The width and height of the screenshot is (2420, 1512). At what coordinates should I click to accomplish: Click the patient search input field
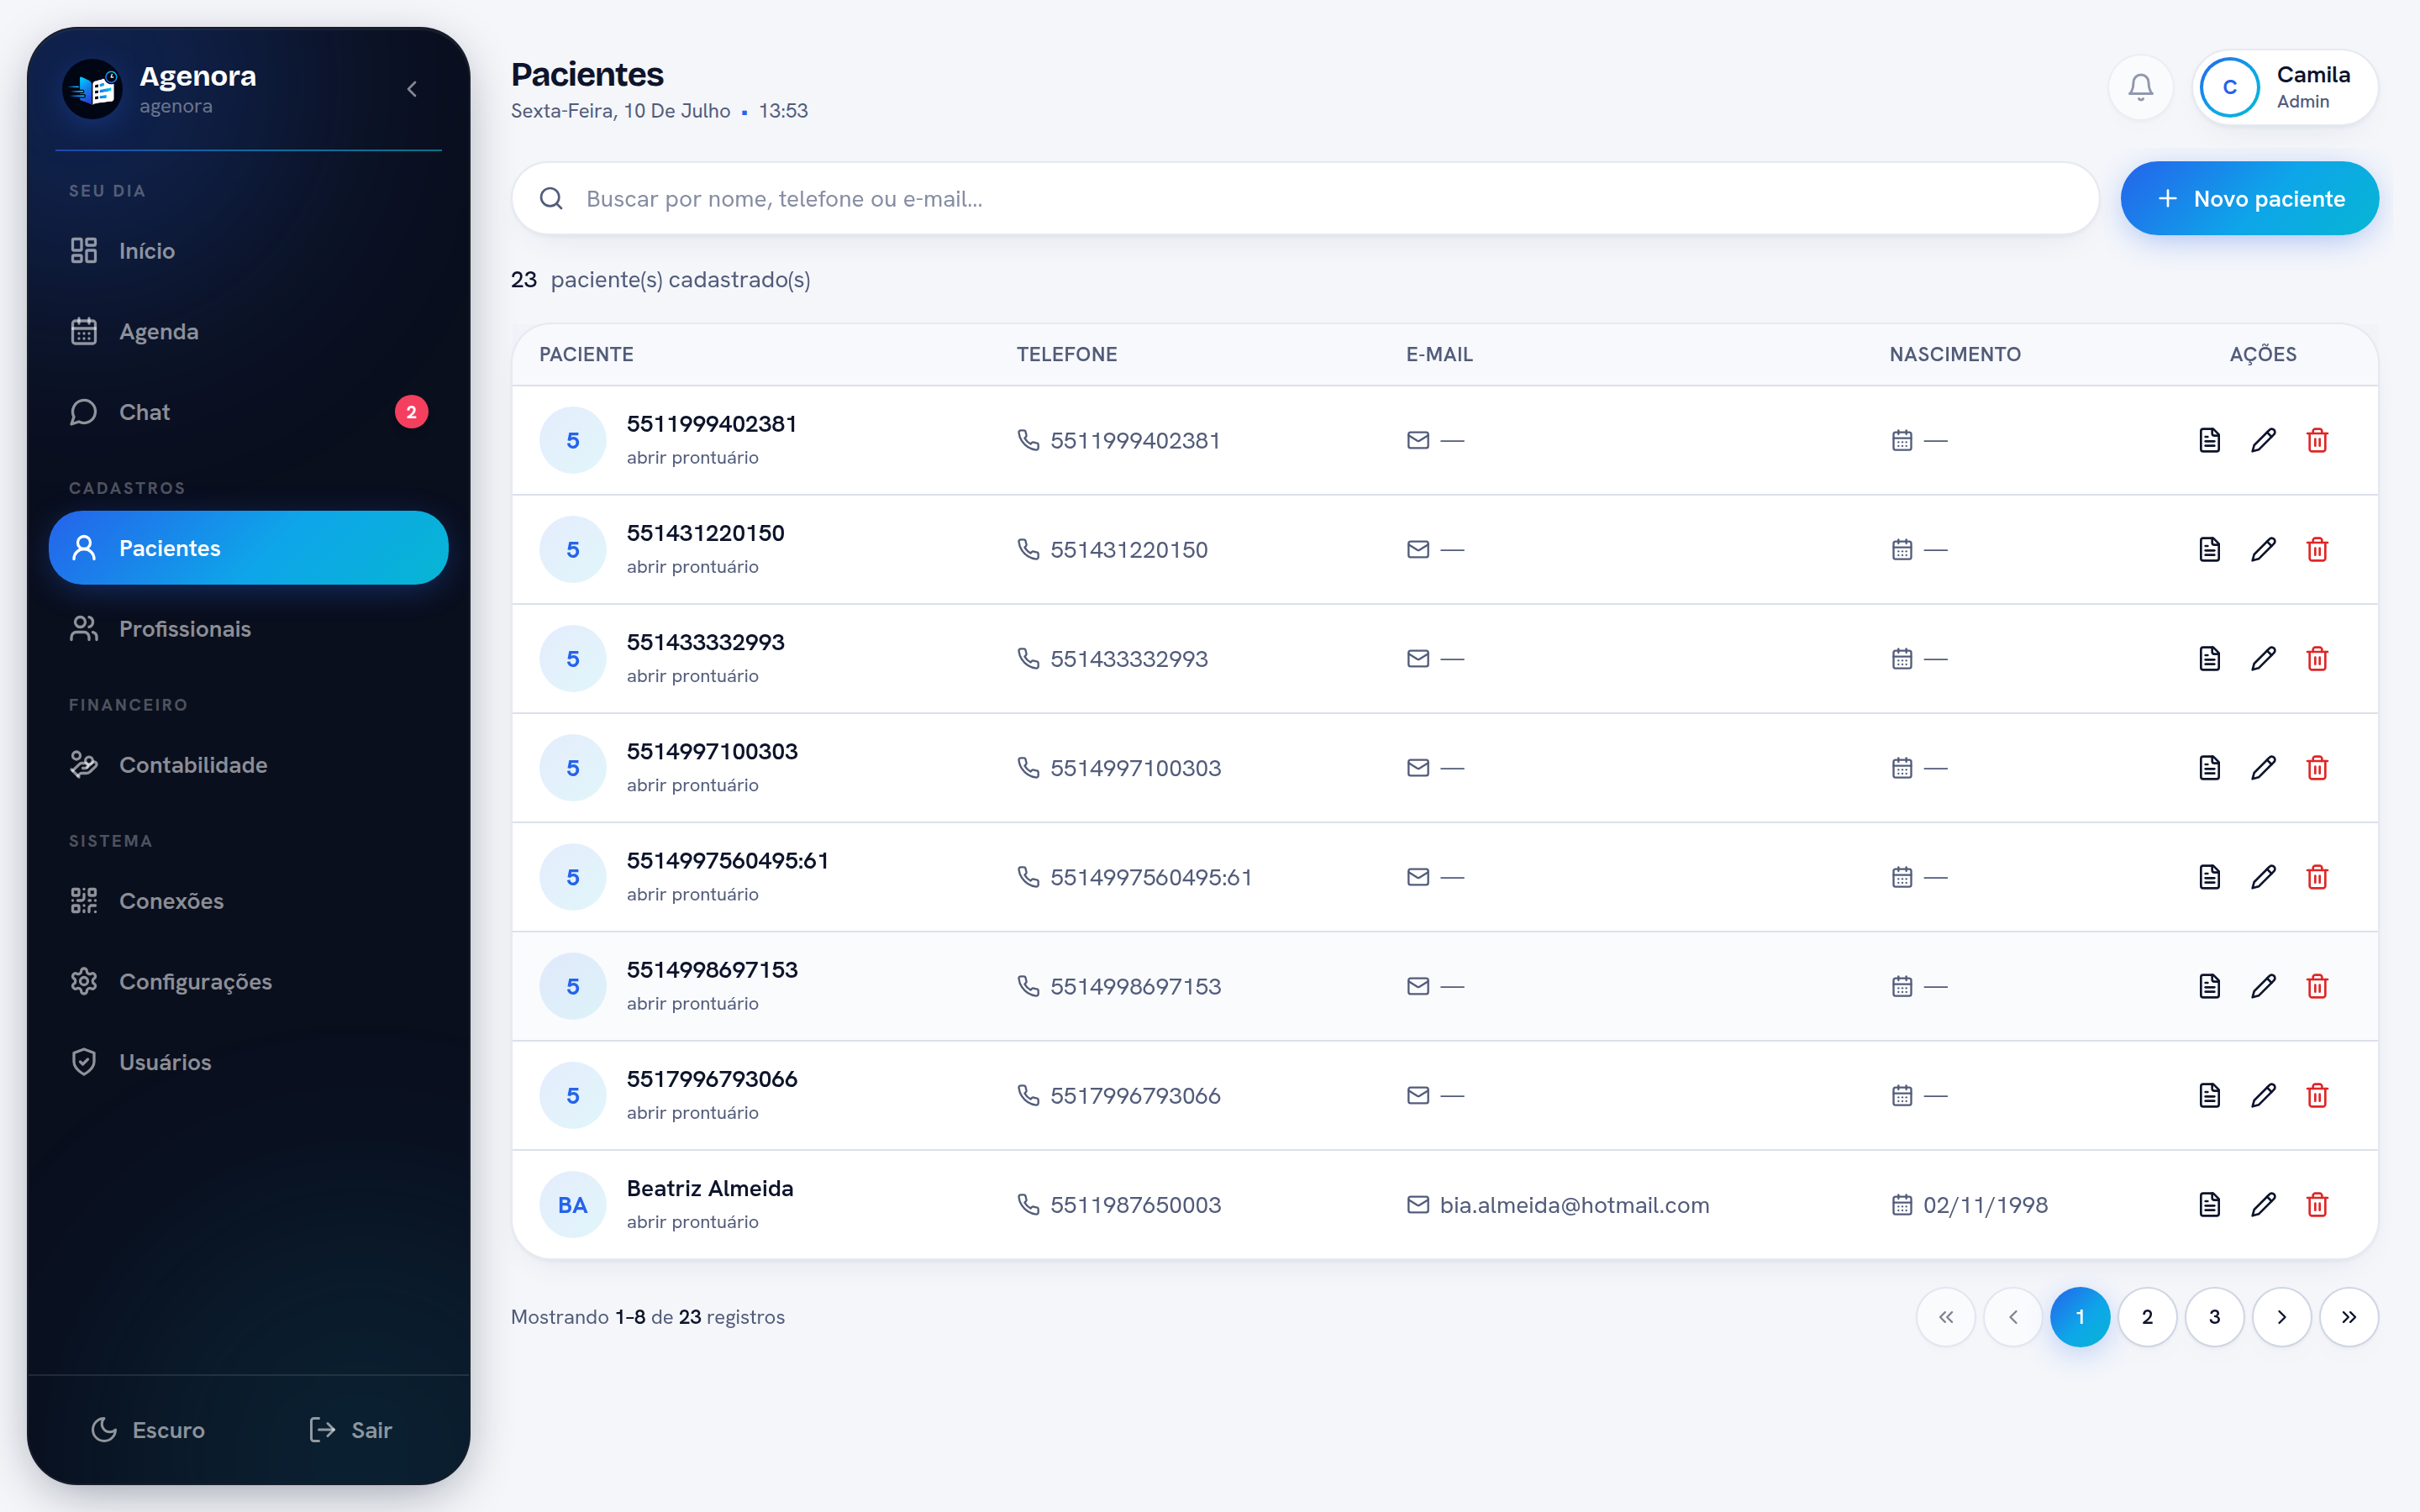(1304, 198)
